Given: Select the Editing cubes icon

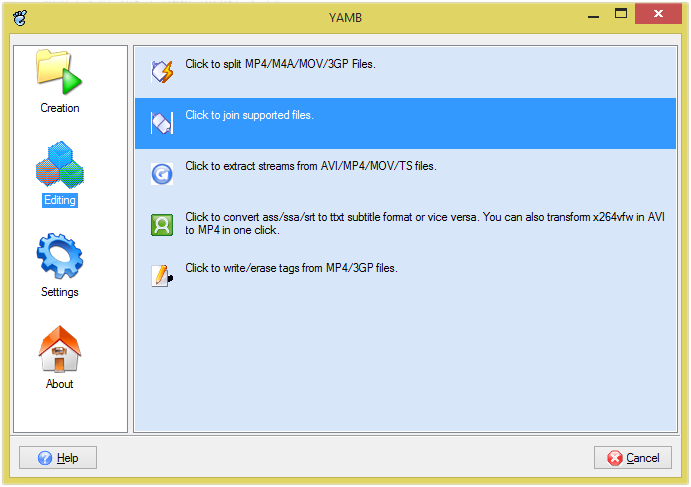Looking at the screenshot, I should [59, 165].
